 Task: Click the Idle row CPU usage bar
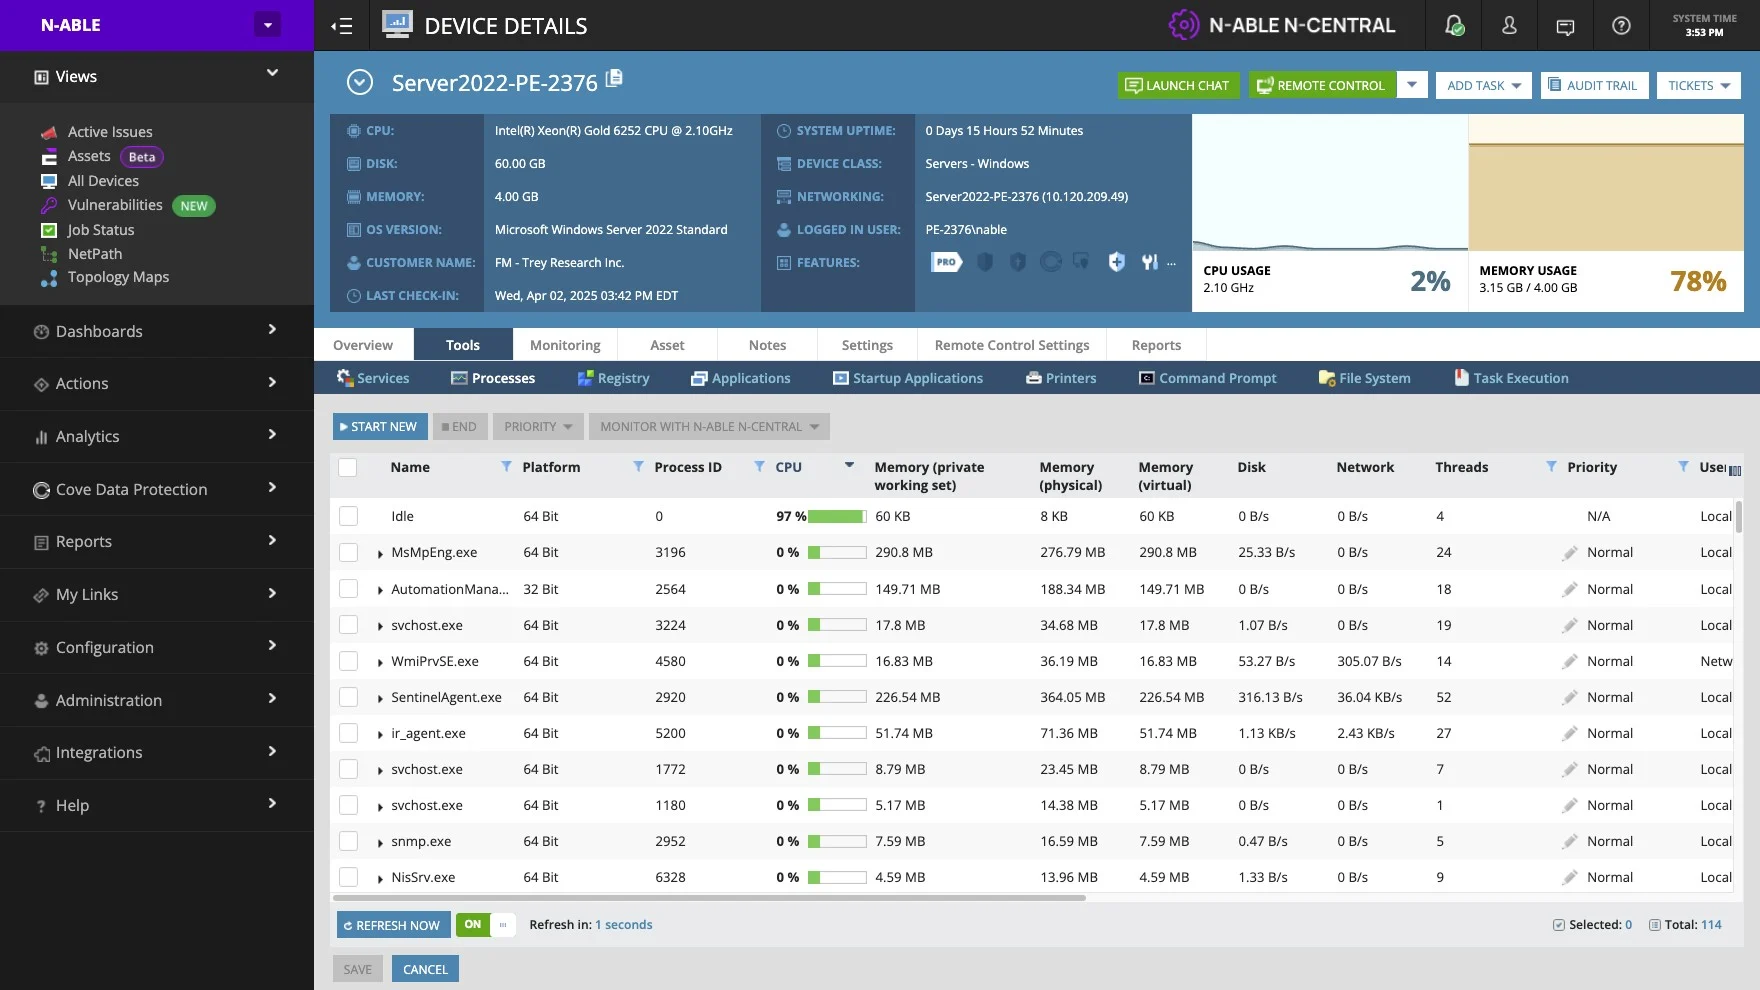pos(837,516)
